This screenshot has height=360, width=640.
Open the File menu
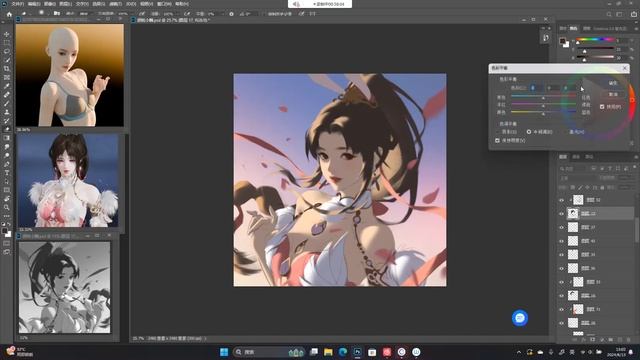(17, 4)
